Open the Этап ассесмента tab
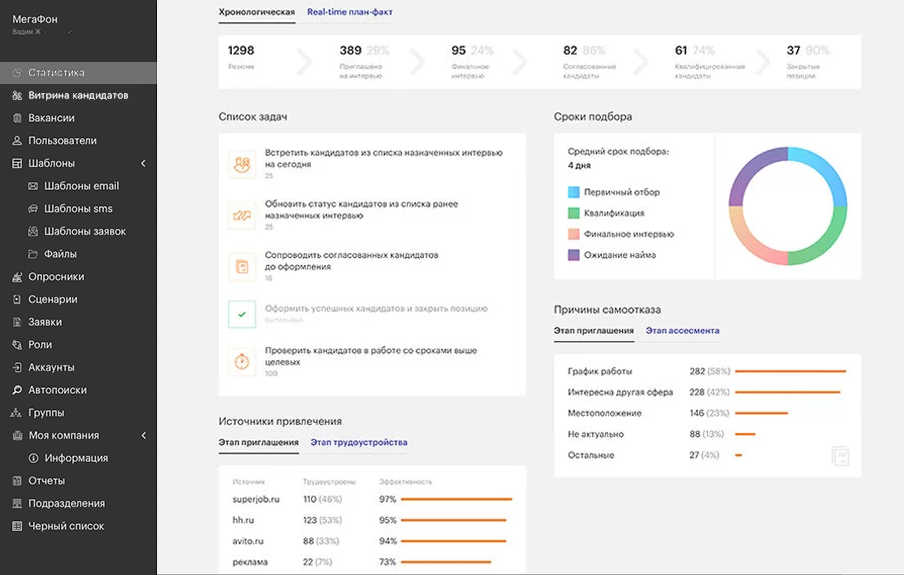Viewport: 904px width, 575px height. click(682, 330)
